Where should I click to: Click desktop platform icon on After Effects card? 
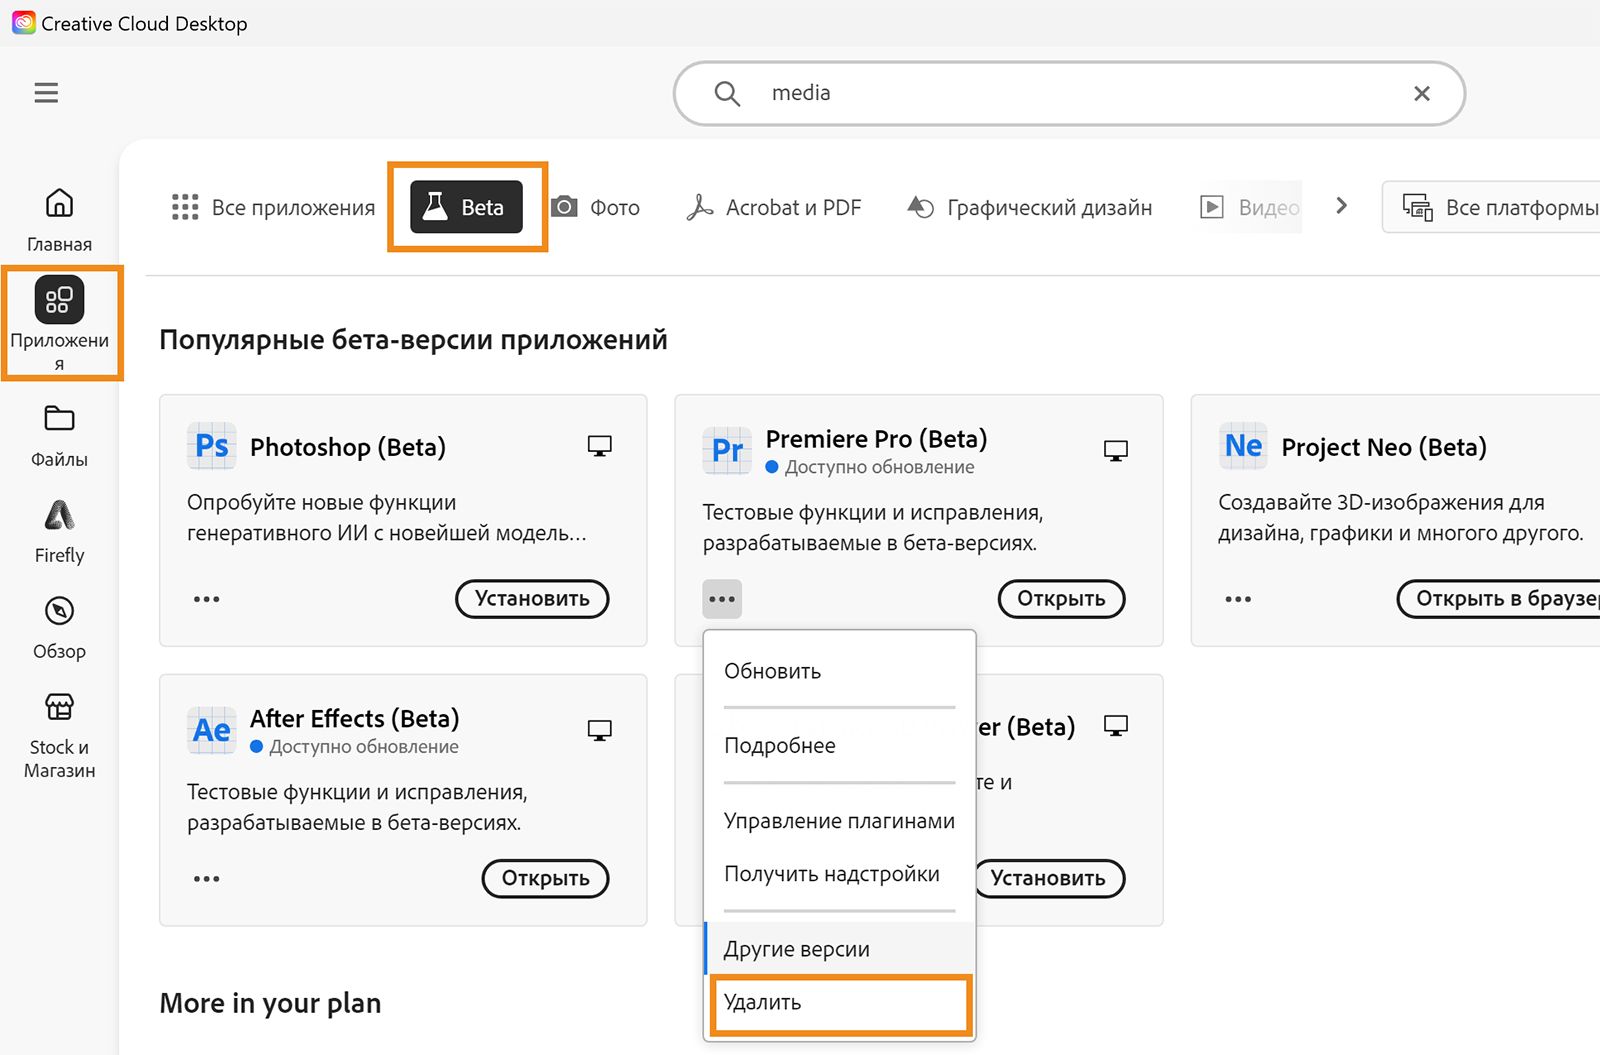coord(599,731)
